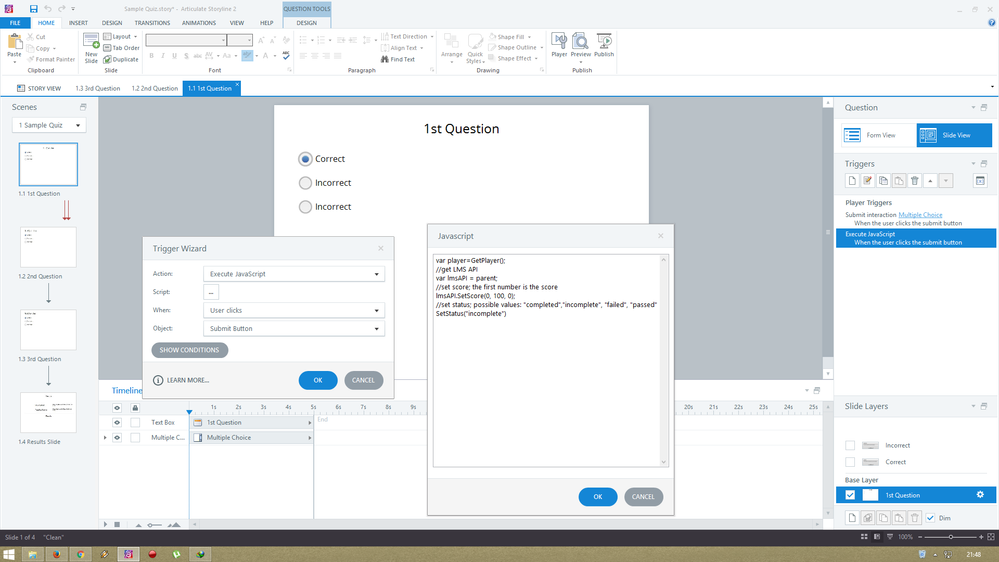Click Show Conditions button
This screenshot has width=999, height=562.
[190, 350]
